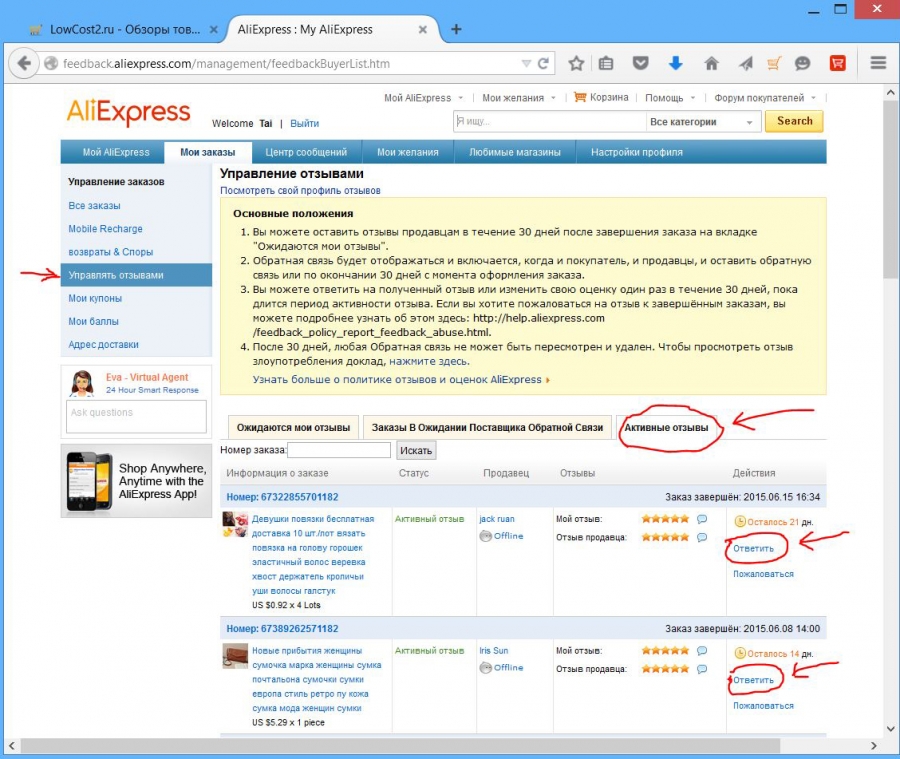The height and width of the screenshot is (759, 900).
Task: Click the orange shopping cart toolbar icon
Action: 774,63
